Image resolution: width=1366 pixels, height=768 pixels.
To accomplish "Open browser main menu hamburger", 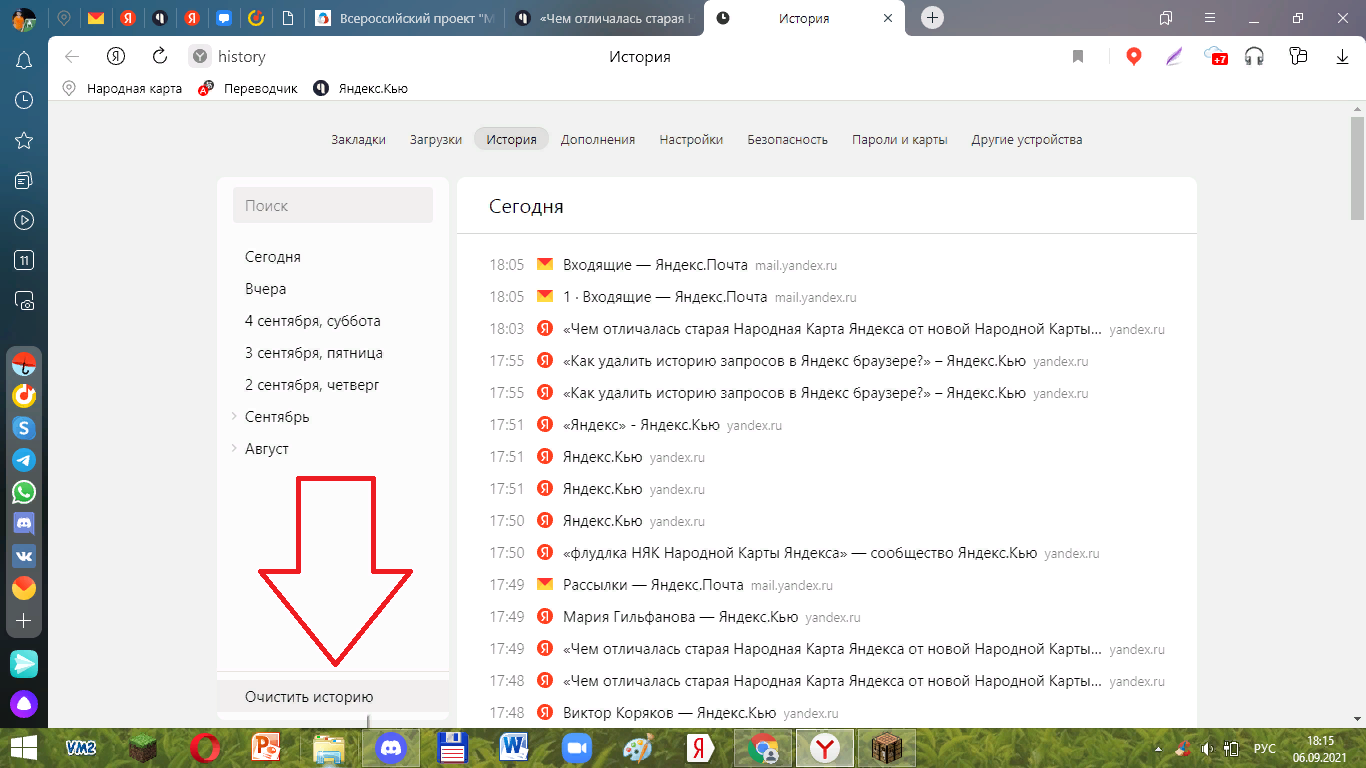I will [1209, 18].
